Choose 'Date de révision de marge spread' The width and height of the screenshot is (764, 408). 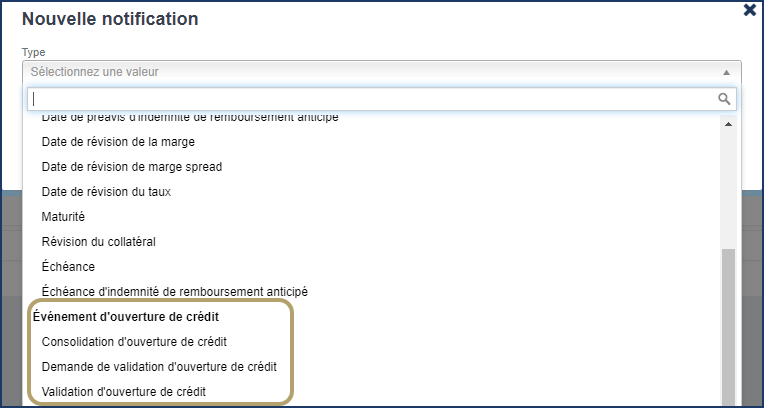point(131,167)
